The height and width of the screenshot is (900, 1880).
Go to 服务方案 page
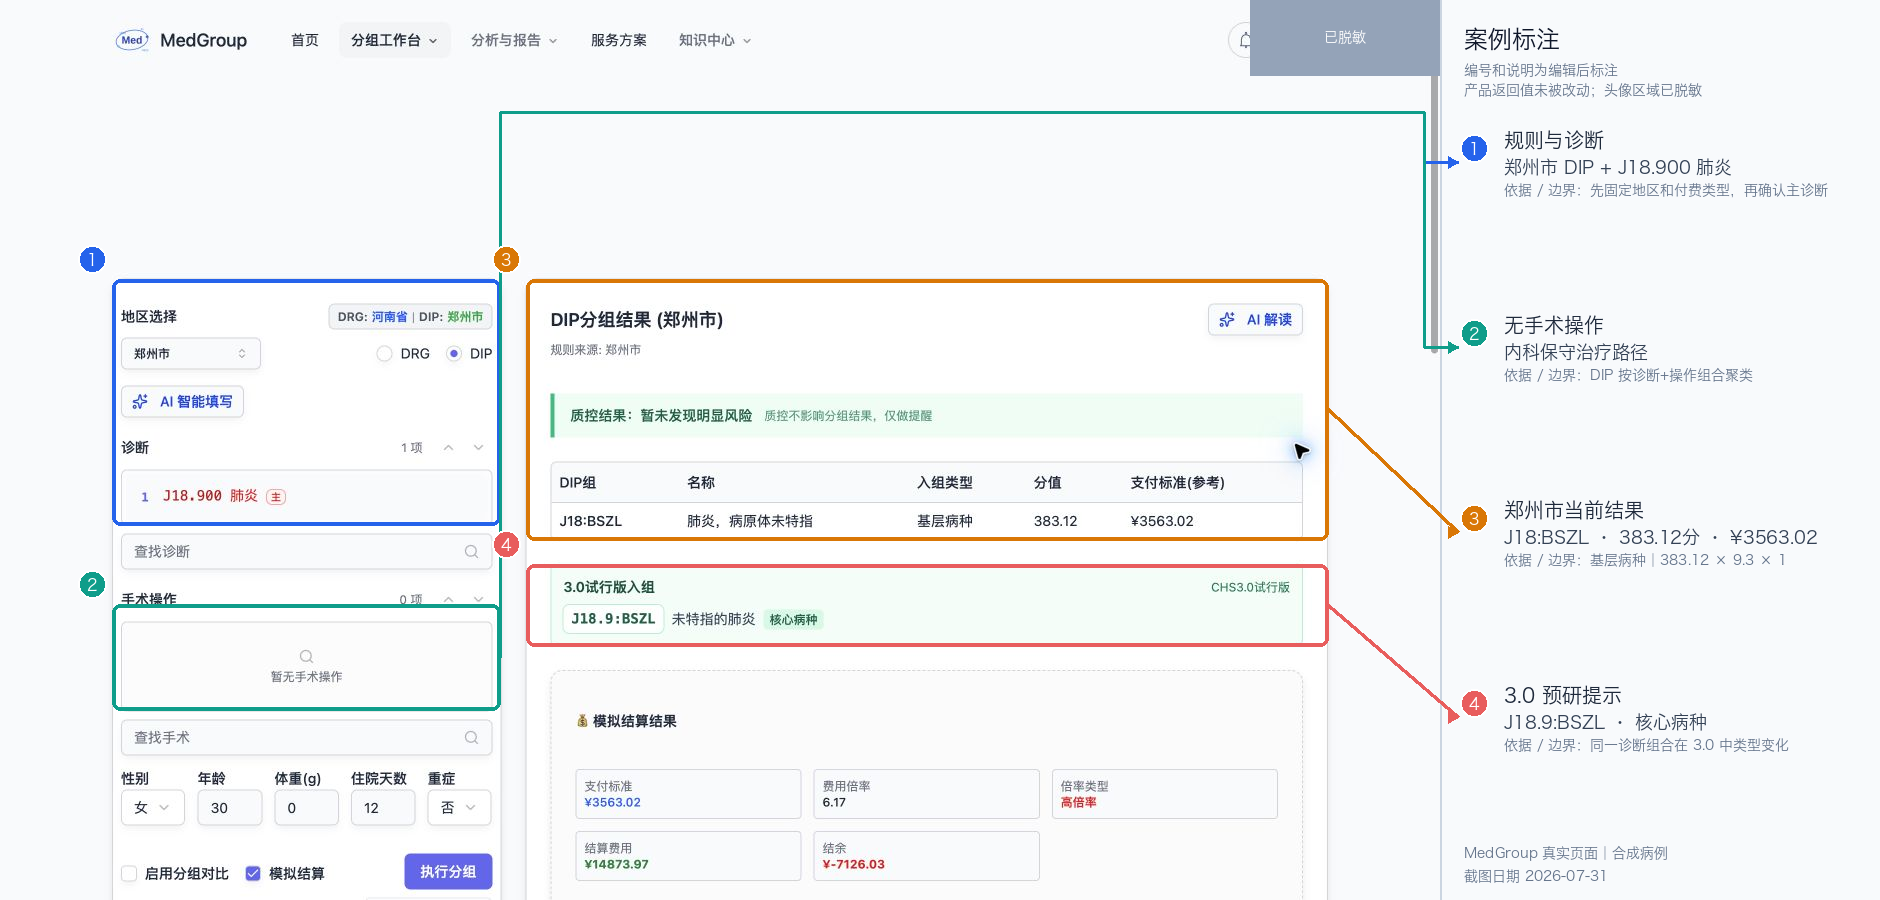tap(619, 40)
